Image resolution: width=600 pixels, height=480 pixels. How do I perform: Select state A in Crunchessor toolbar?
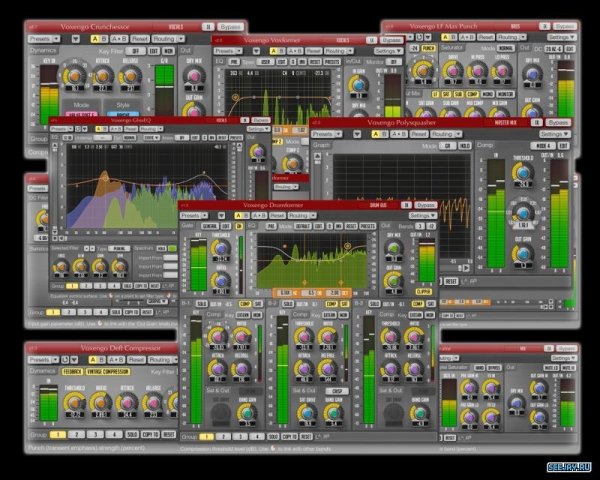pos(95,39)
